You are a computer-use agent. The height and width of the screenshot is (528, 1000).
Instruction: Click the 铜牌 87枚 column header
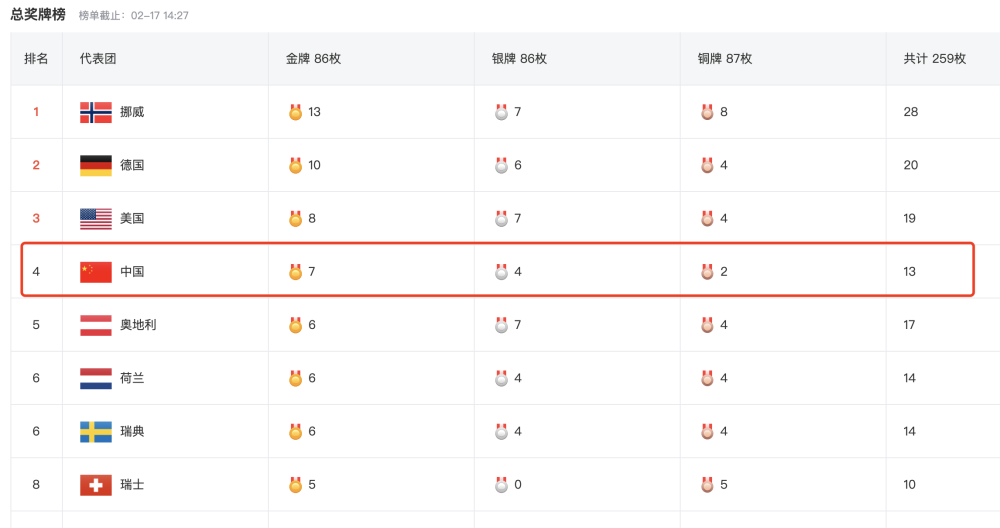(x=724, y=59)
